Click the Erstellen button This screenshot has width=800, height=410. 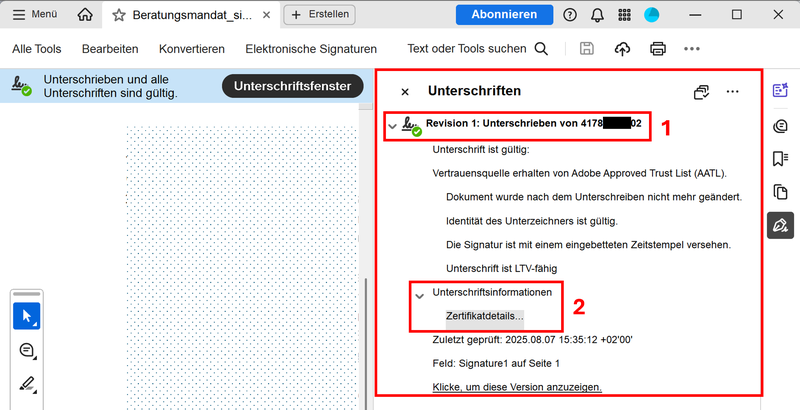click(319, 15)
